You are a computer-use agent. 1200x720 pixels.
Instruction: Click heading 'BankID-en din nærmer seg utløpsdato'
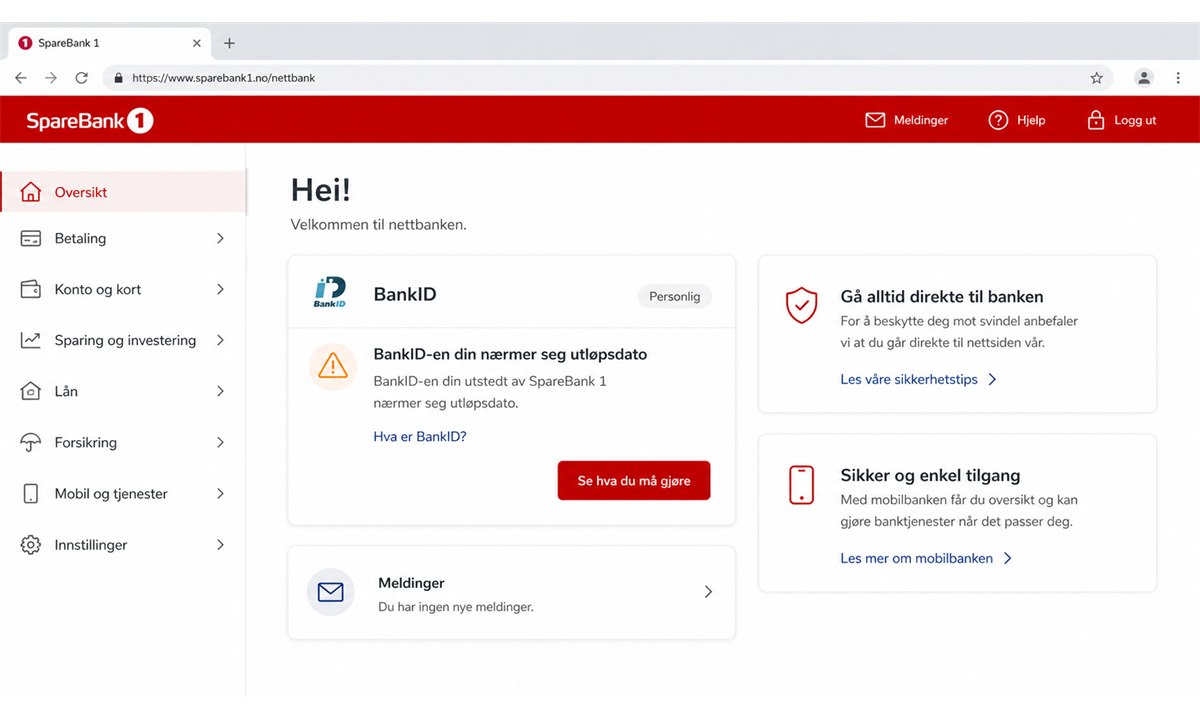point(510,354)
